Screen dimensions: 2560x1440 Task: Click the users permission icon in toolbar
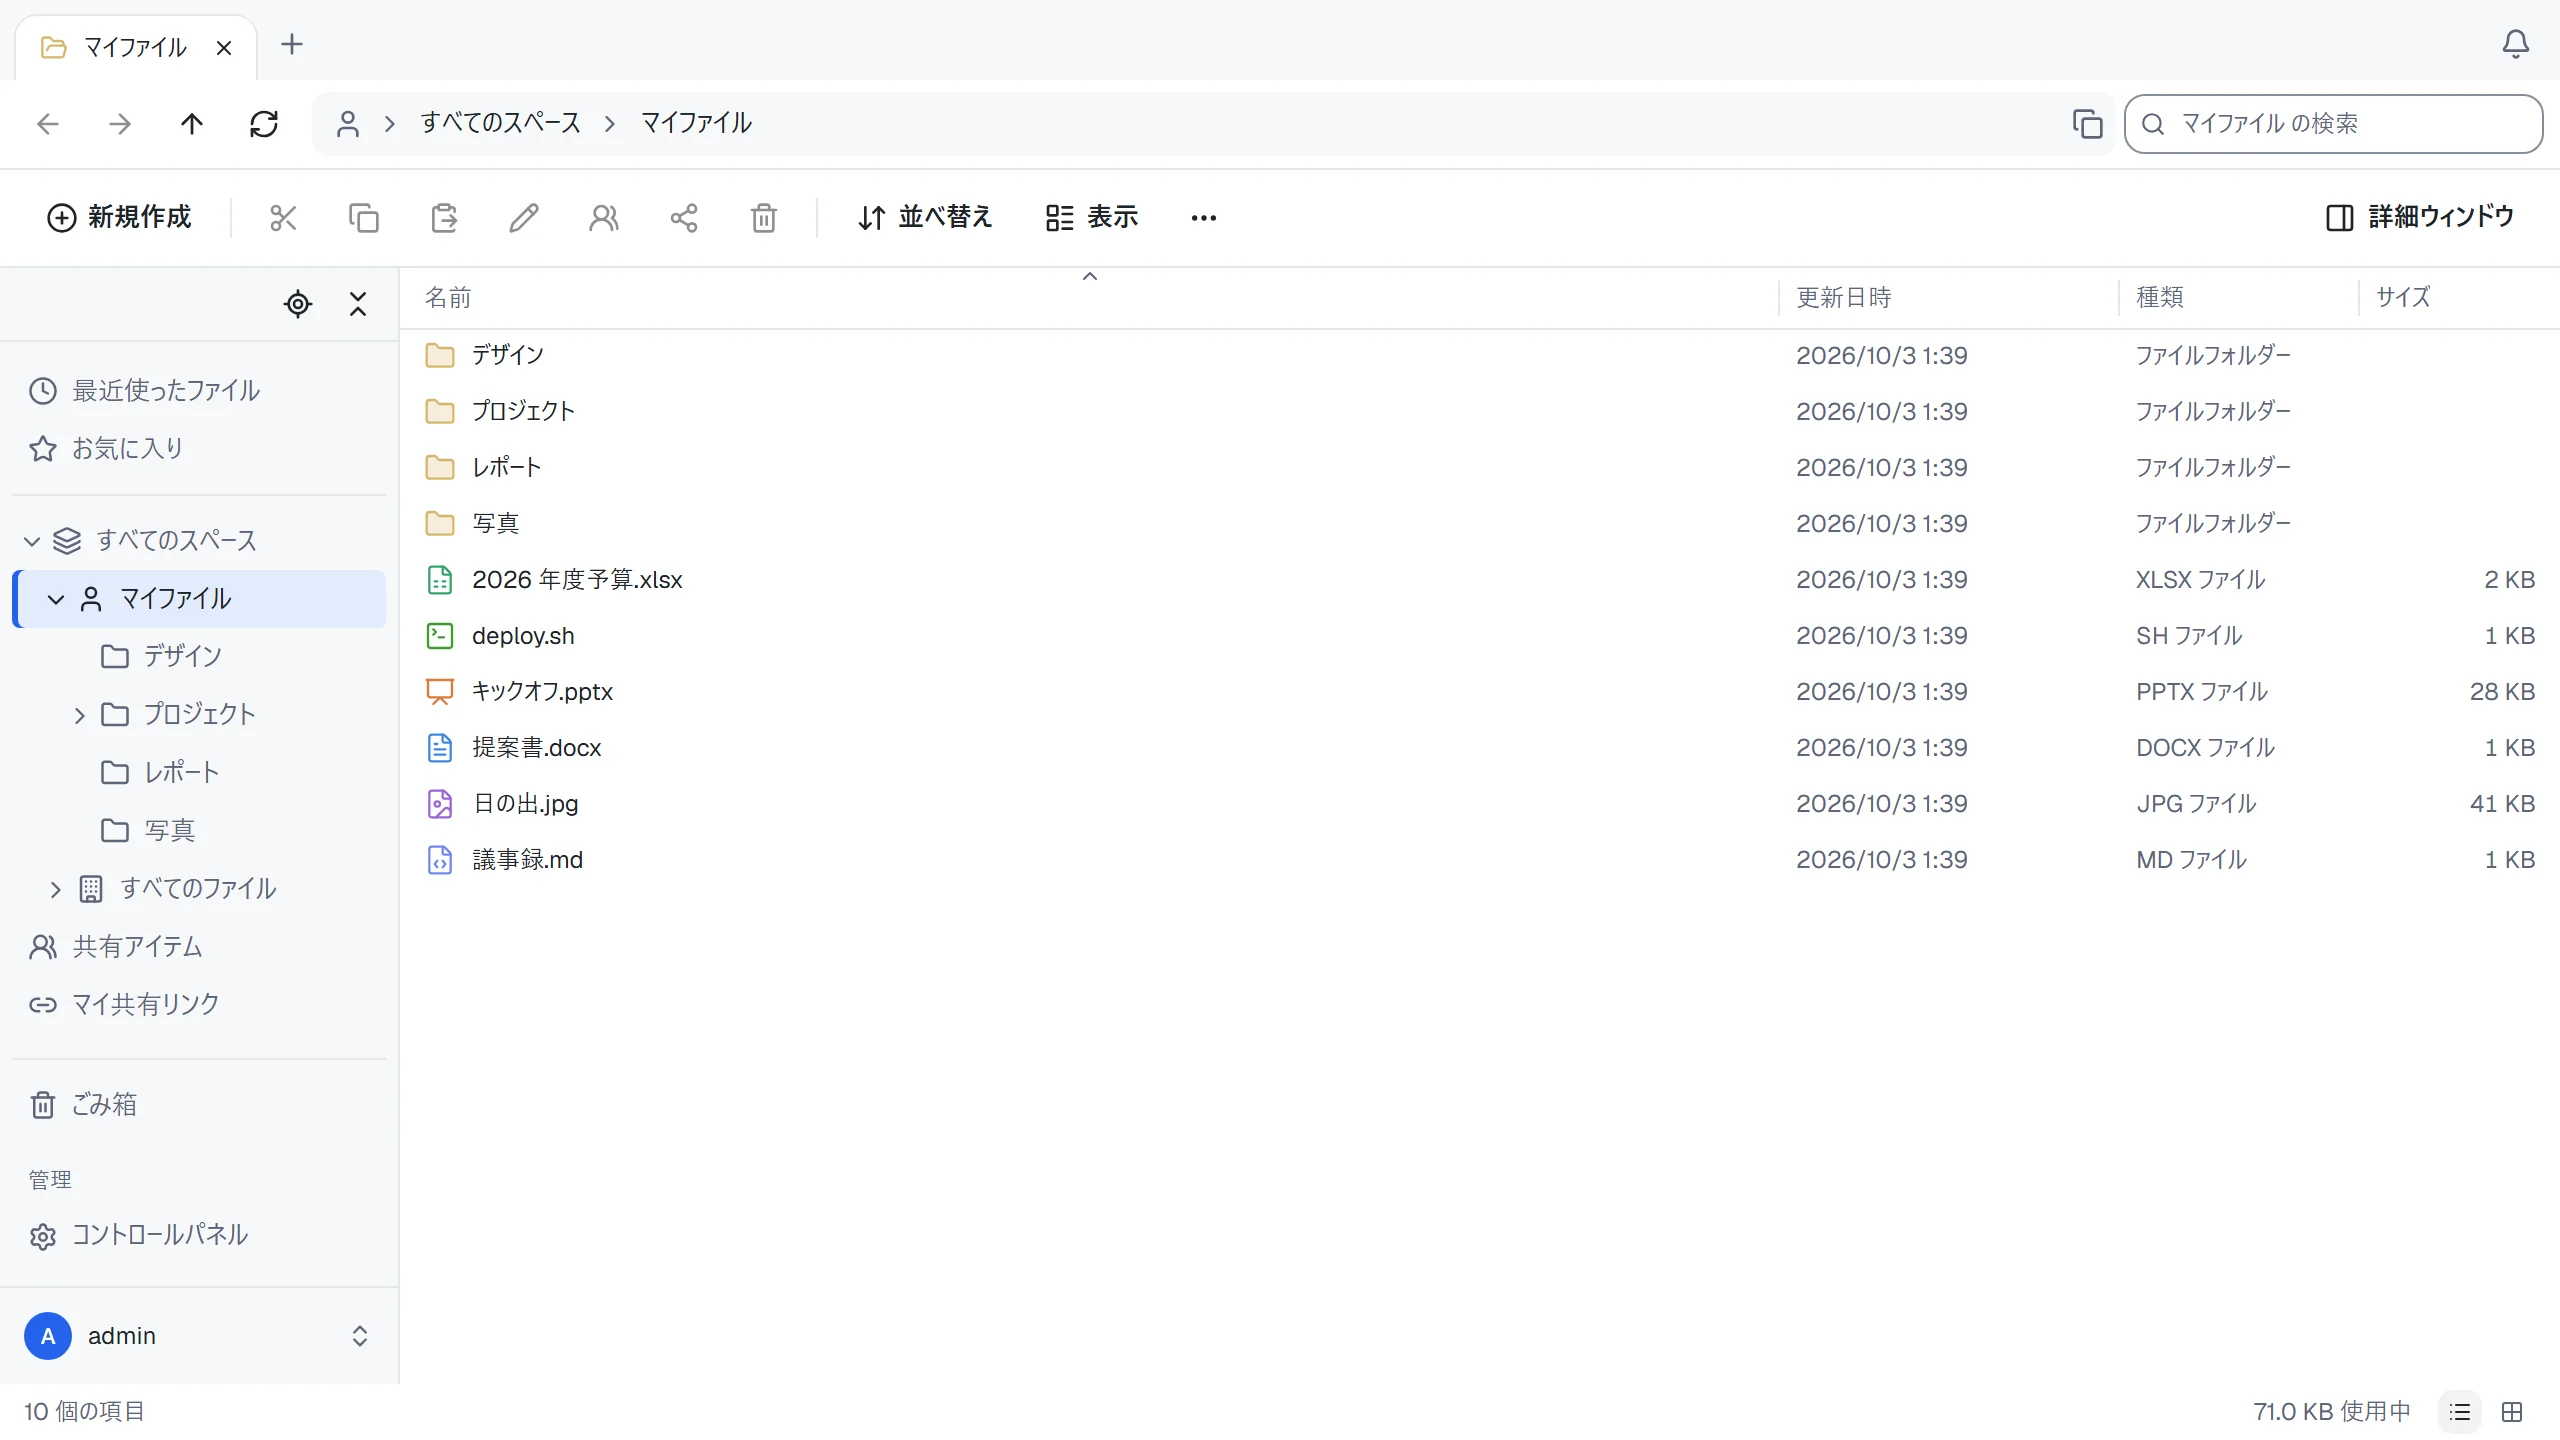click(603, 218)
